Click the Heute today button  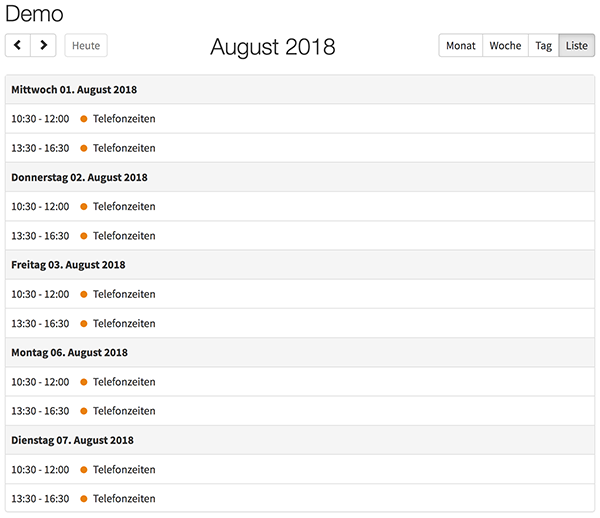tap(86, 46)
